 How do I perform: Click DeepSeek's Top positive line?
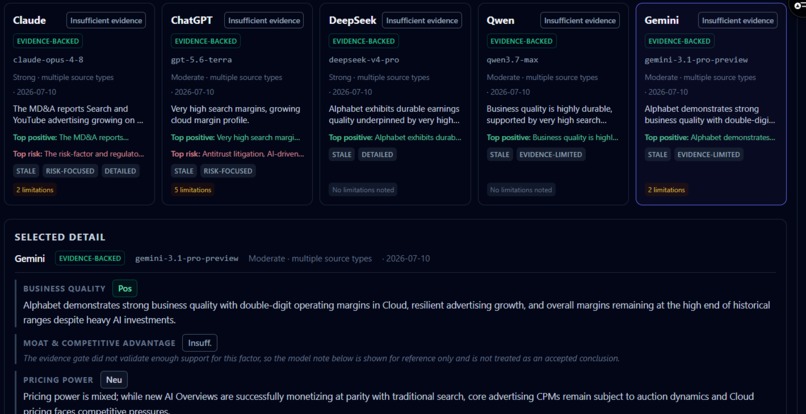395,138
